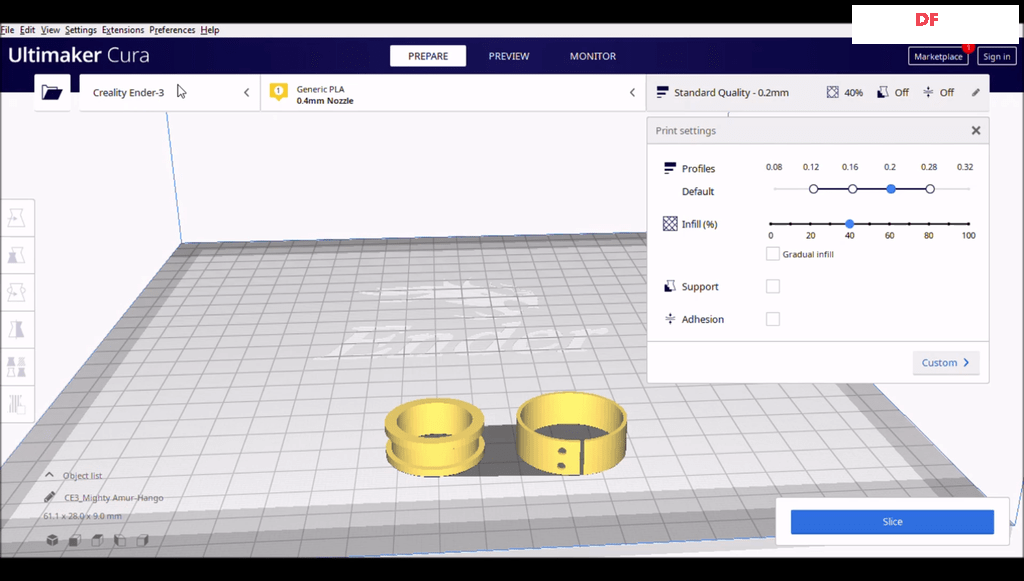The image size is (1024, 581).
Task: Click the front view cube icon
Action: point(75,540)
